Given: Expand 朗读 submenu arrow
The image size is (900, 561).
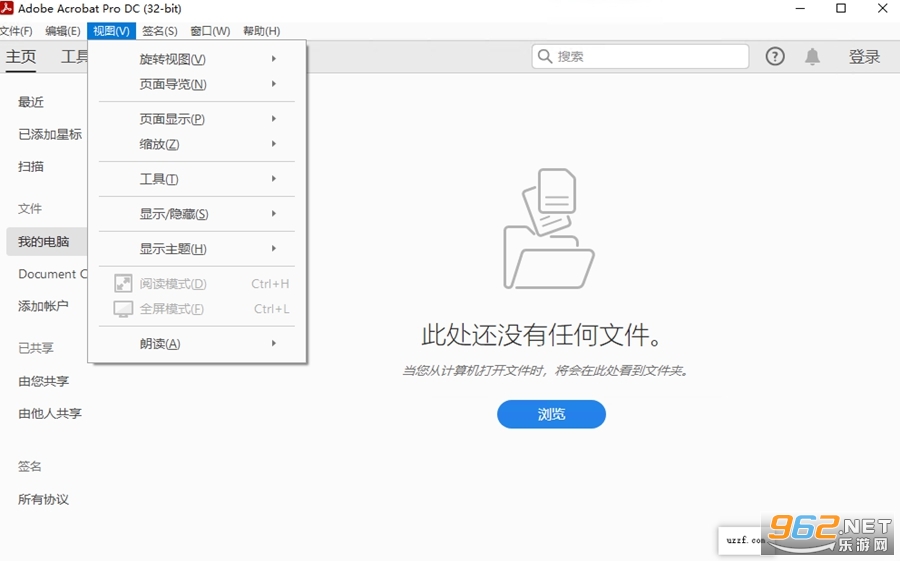Looking at the screenshot, I should (274, 343).
